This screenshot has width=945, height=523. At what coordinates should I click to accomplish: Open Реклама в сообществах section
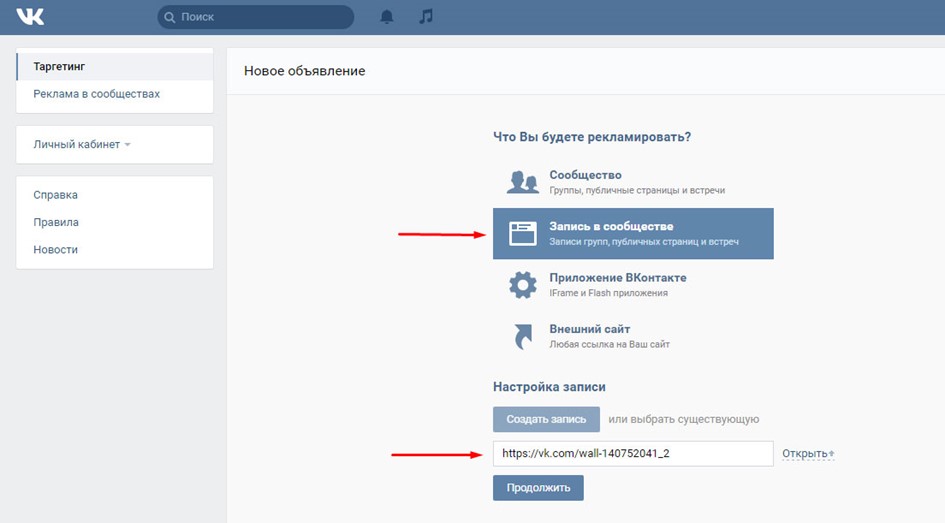pos(96,94)
